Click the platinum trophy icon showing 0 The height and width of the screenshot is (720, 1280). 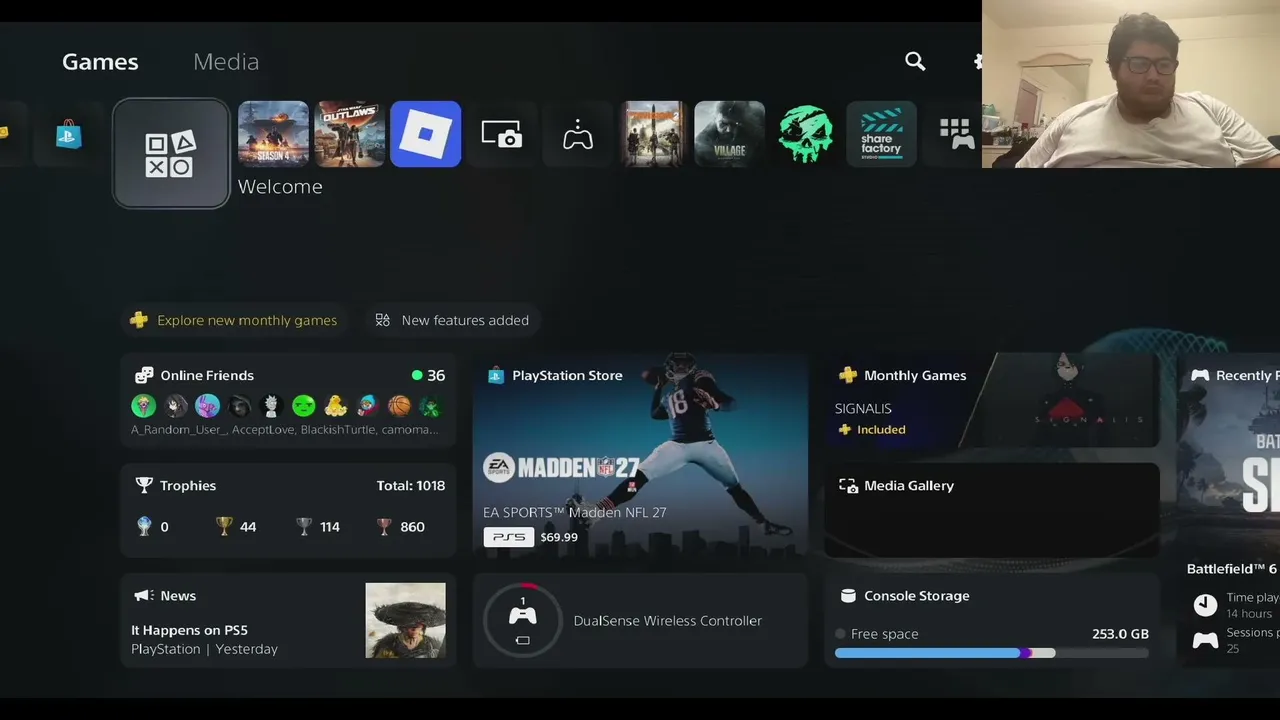click(144, 527)
